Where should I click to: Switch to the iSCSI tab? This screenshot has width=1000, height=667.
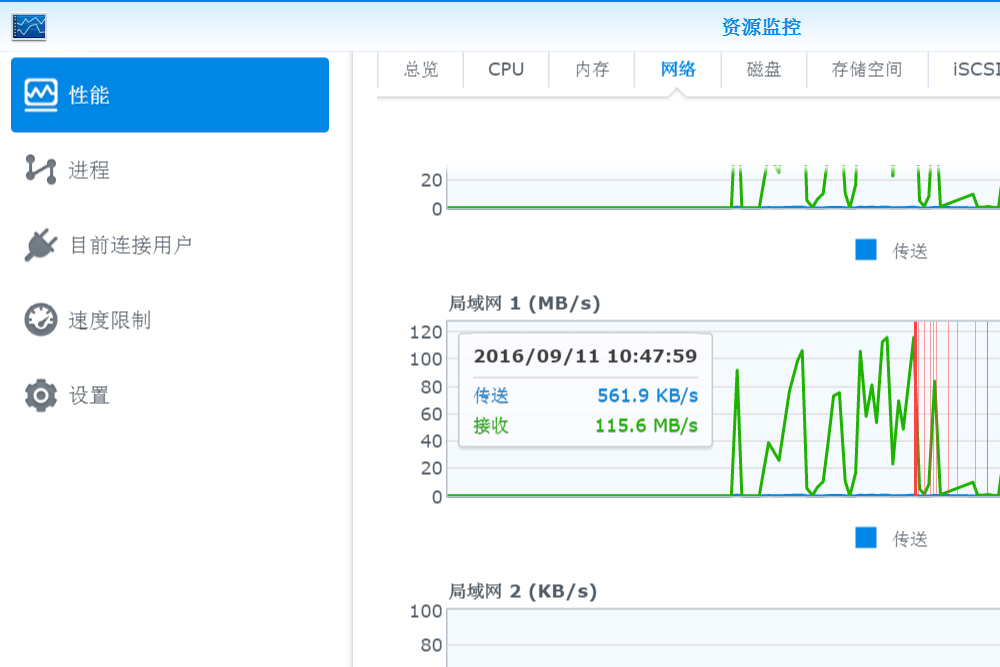(977, 69)
